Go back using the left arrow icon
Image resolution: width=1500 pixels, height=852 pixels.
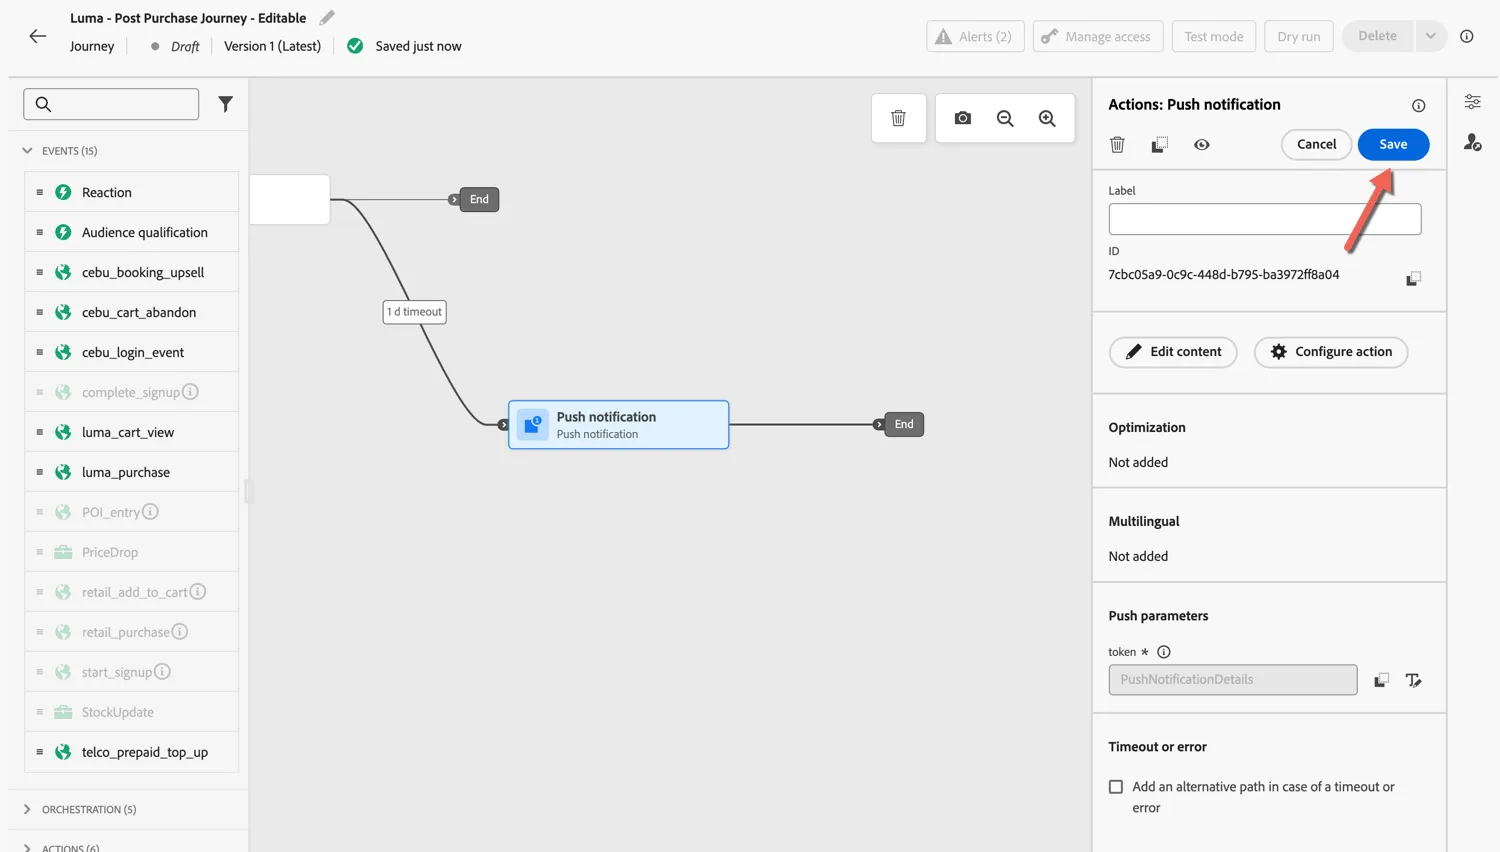[37, 36]
